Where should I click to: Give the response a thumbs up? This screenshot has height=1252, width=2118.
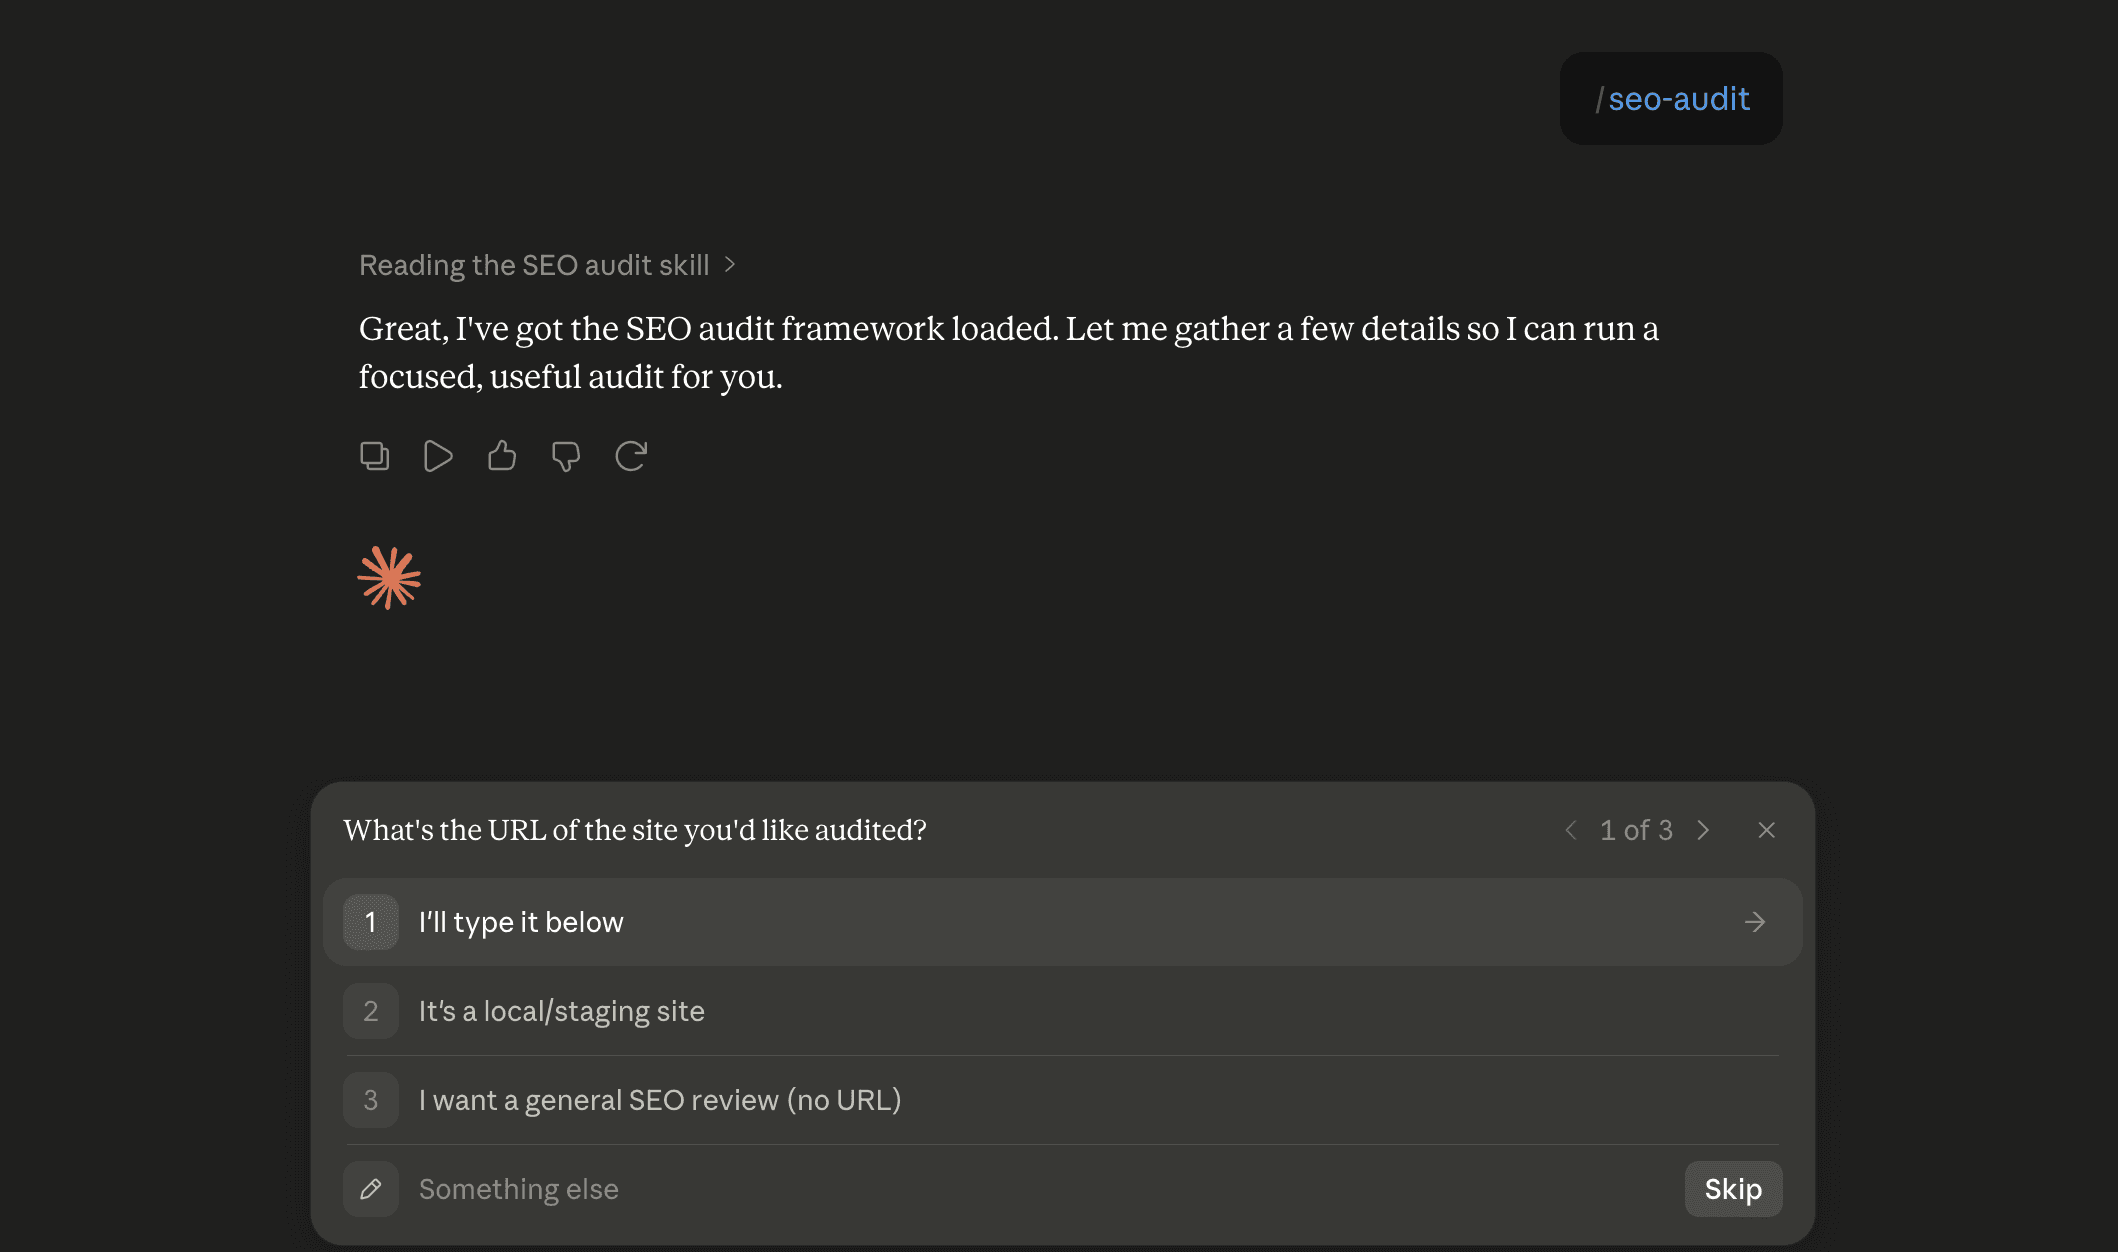click(x=502, y=456)
